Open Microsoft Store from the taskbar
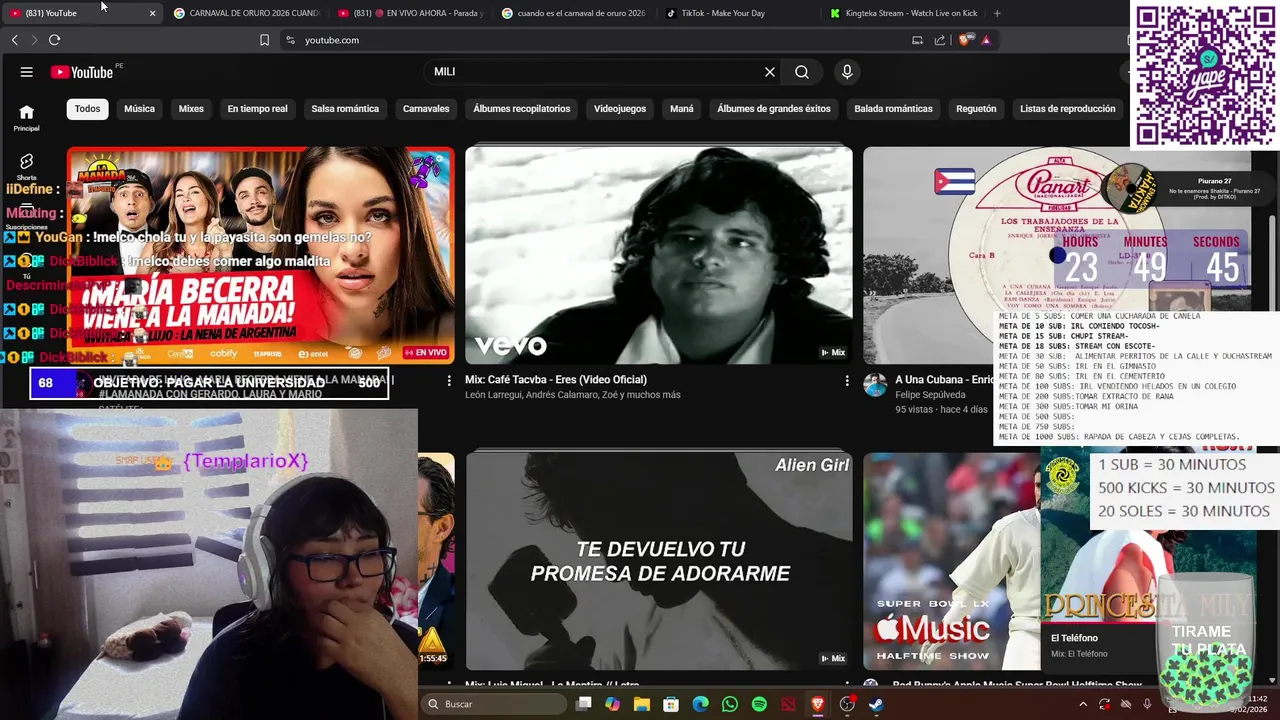This screenshot has height=720, width=1280. pyautogui.click(x=671, y=704)
